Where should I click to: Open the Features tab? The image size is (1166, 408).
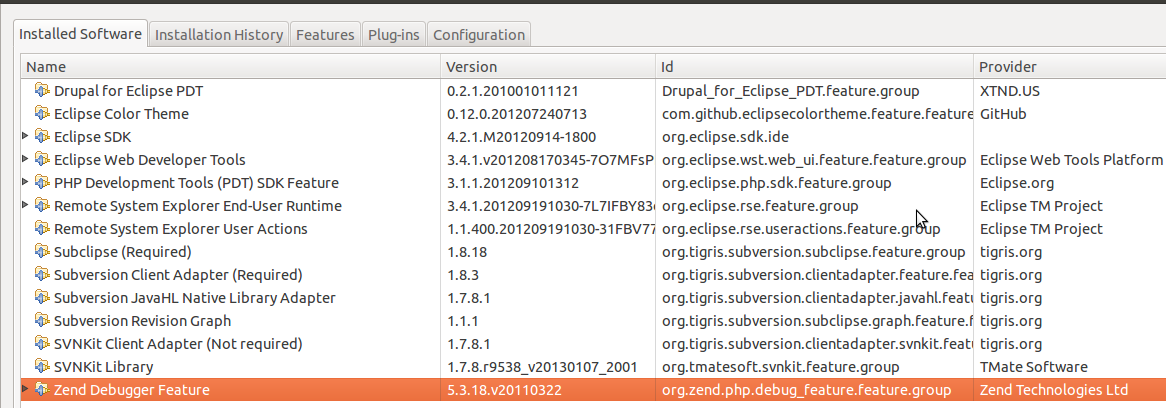(x=325, y=35)
